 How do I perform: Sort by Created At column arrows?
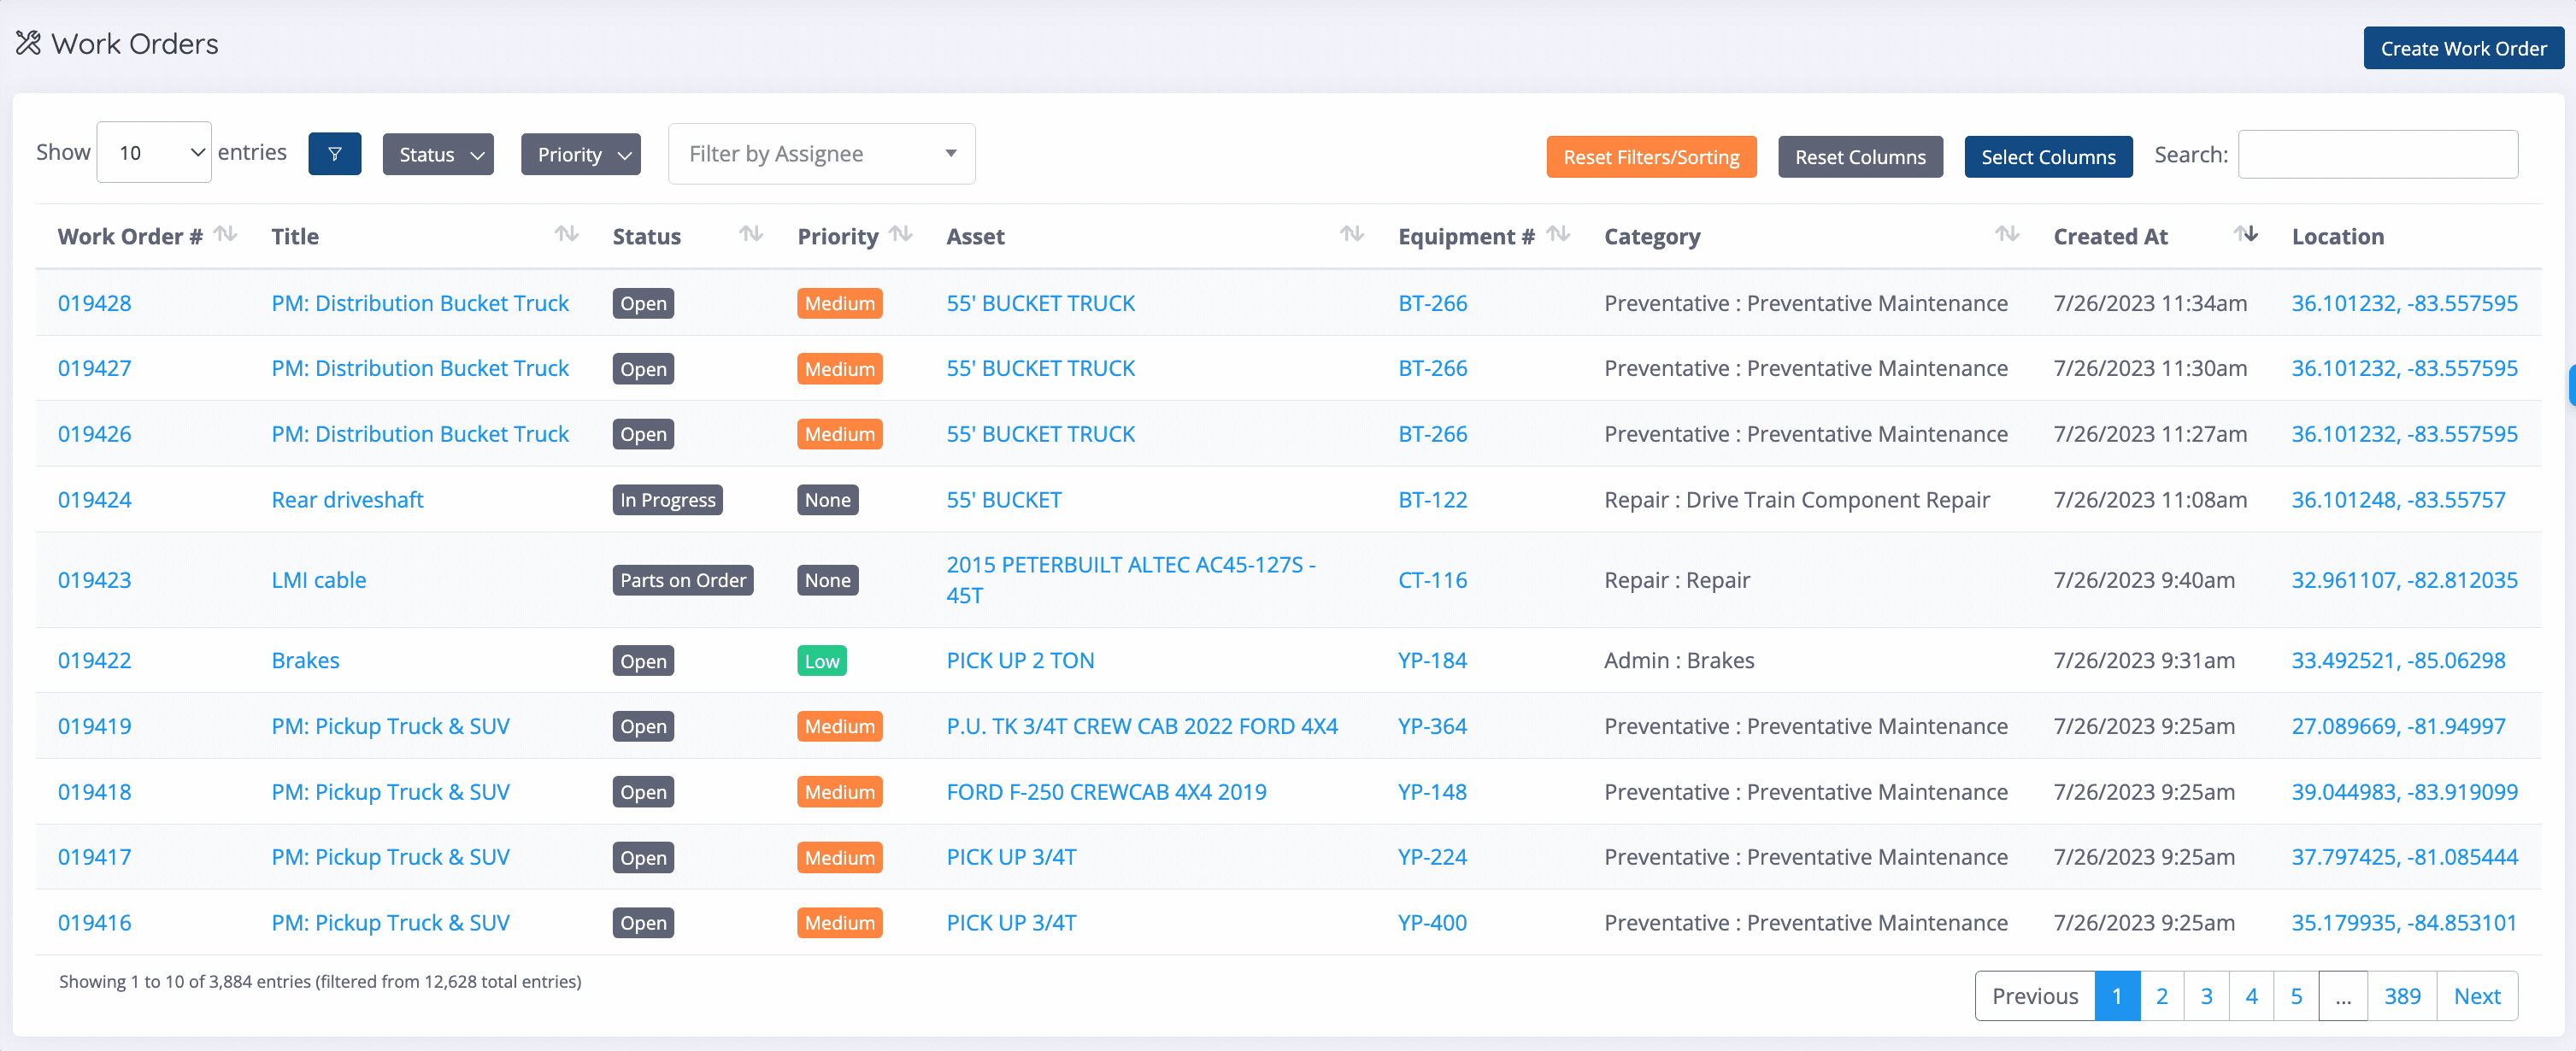pos(2246,235)
